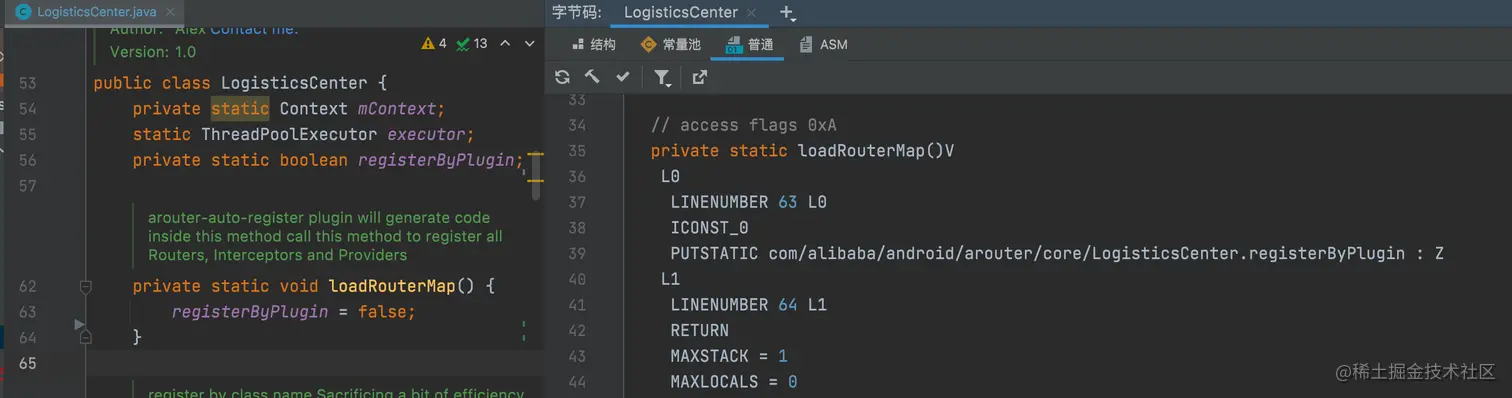This screenshot has width=1512, height=398.
Task: Click the editor vertical scrollbar thumb
Action: (535, 176)
